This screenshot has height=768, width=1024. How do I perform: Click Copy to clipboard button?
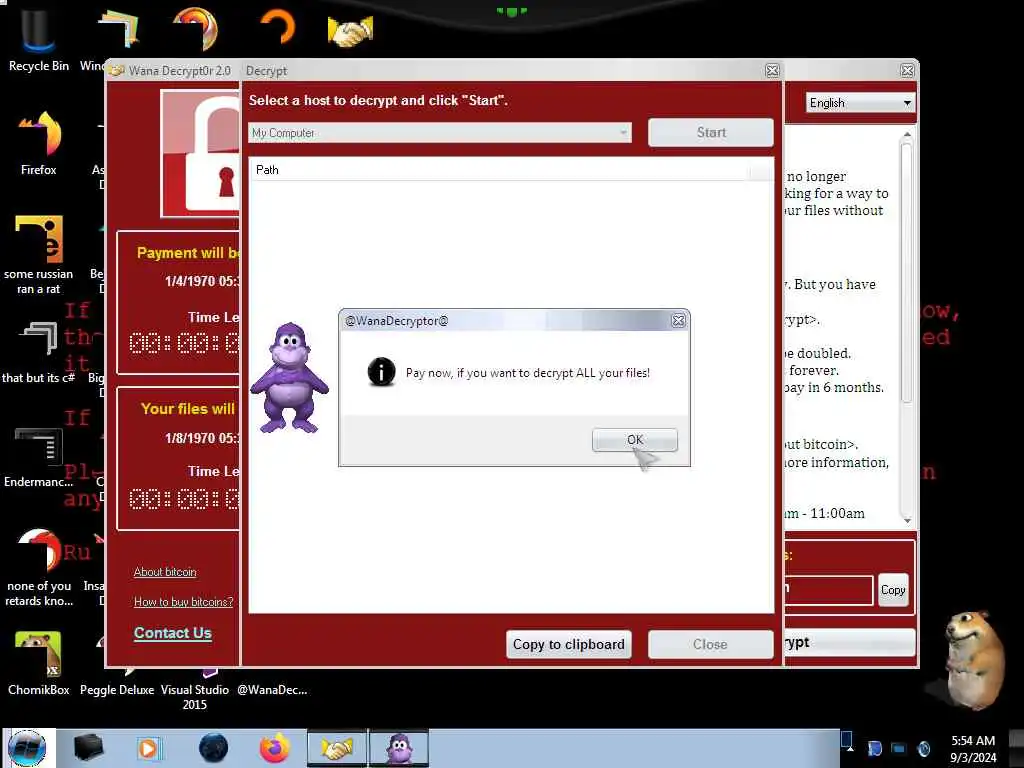[568, 645]
